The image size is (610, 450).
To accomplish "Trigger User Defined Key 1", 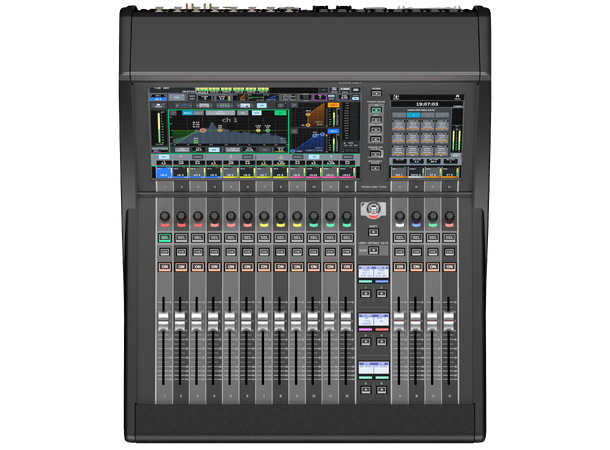I will (x=366, y=294).
